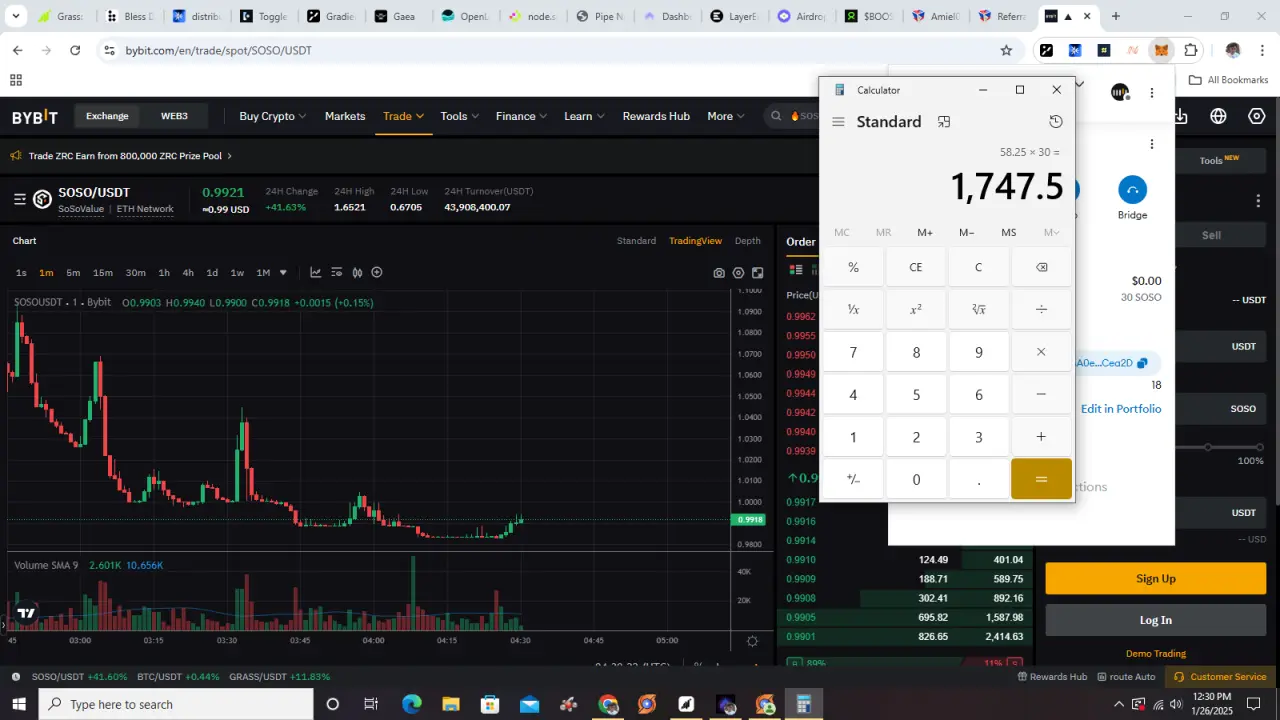
Task: Switch to the Standard chart view
Action: tap(636, 241)
